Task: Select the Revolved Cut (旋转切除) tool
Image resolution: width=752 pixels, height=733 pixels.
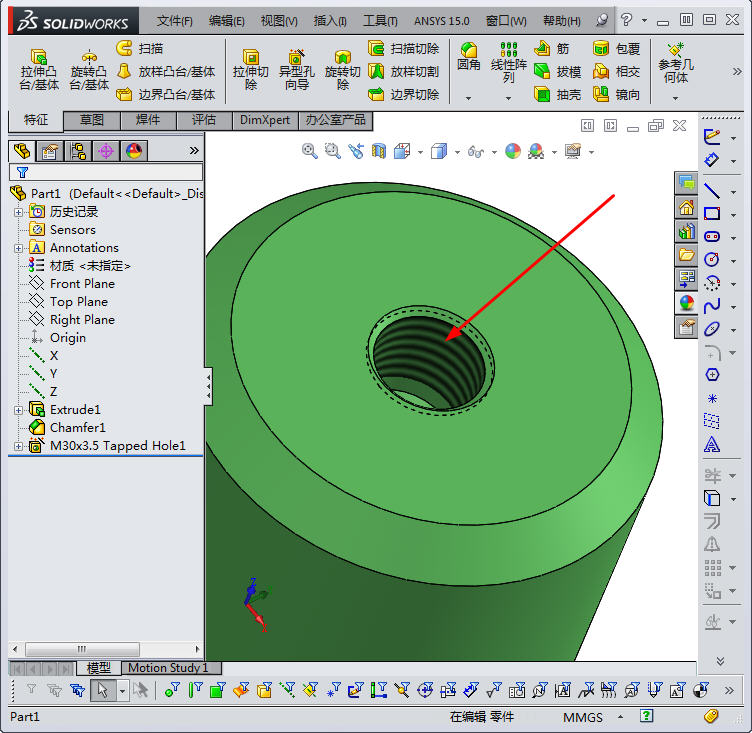Action: click(342, 70)
